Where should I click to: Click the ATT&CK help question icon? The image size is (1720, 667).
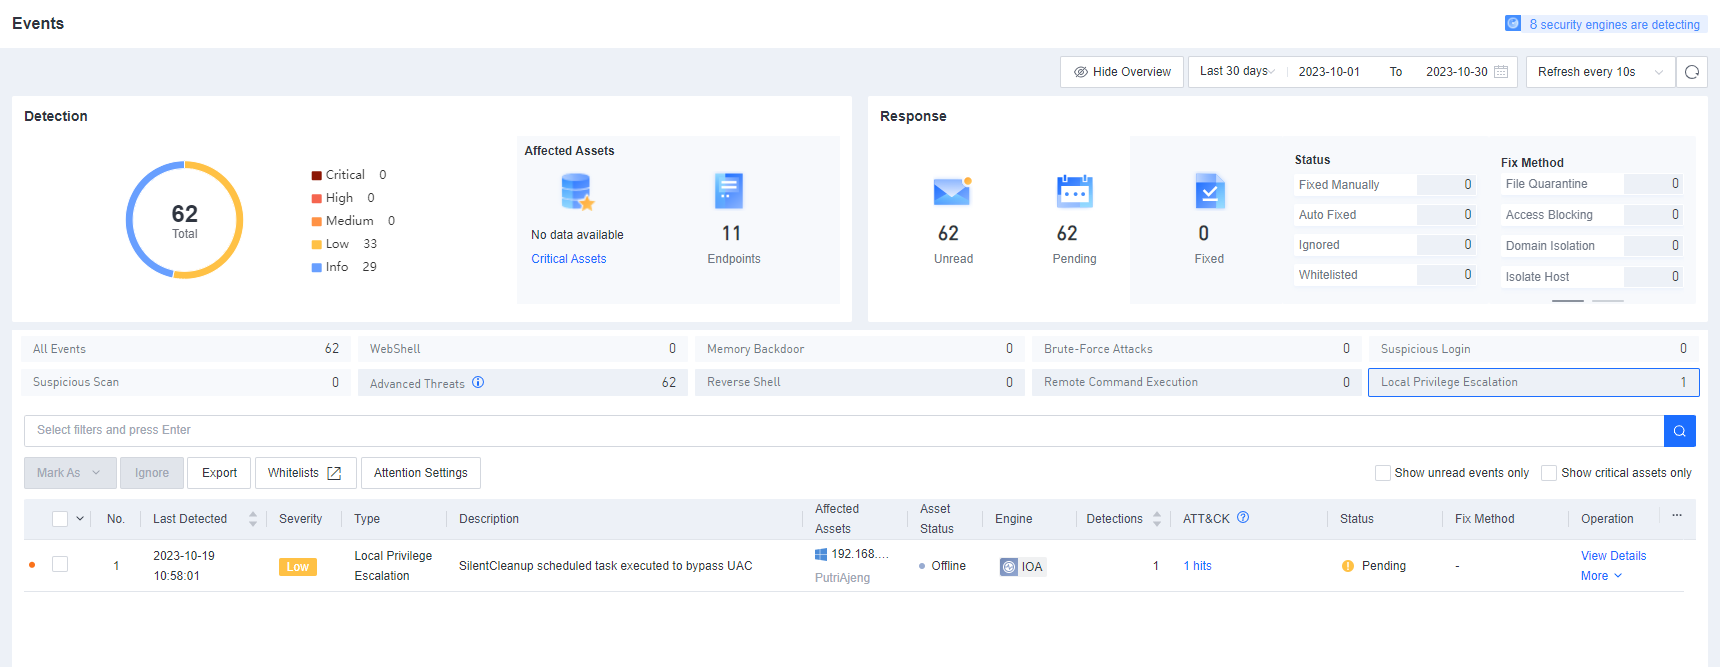pyautogui.click(x=1243, y=518)
